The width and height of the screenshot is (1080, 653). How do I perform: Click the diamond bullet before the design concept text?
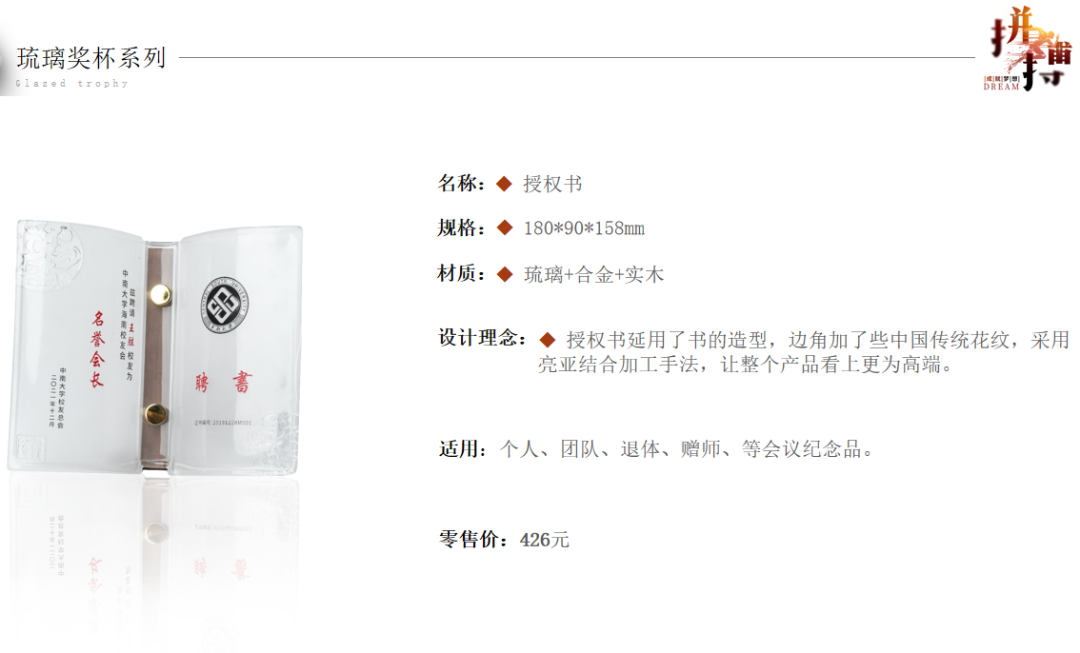coord(548,340)
